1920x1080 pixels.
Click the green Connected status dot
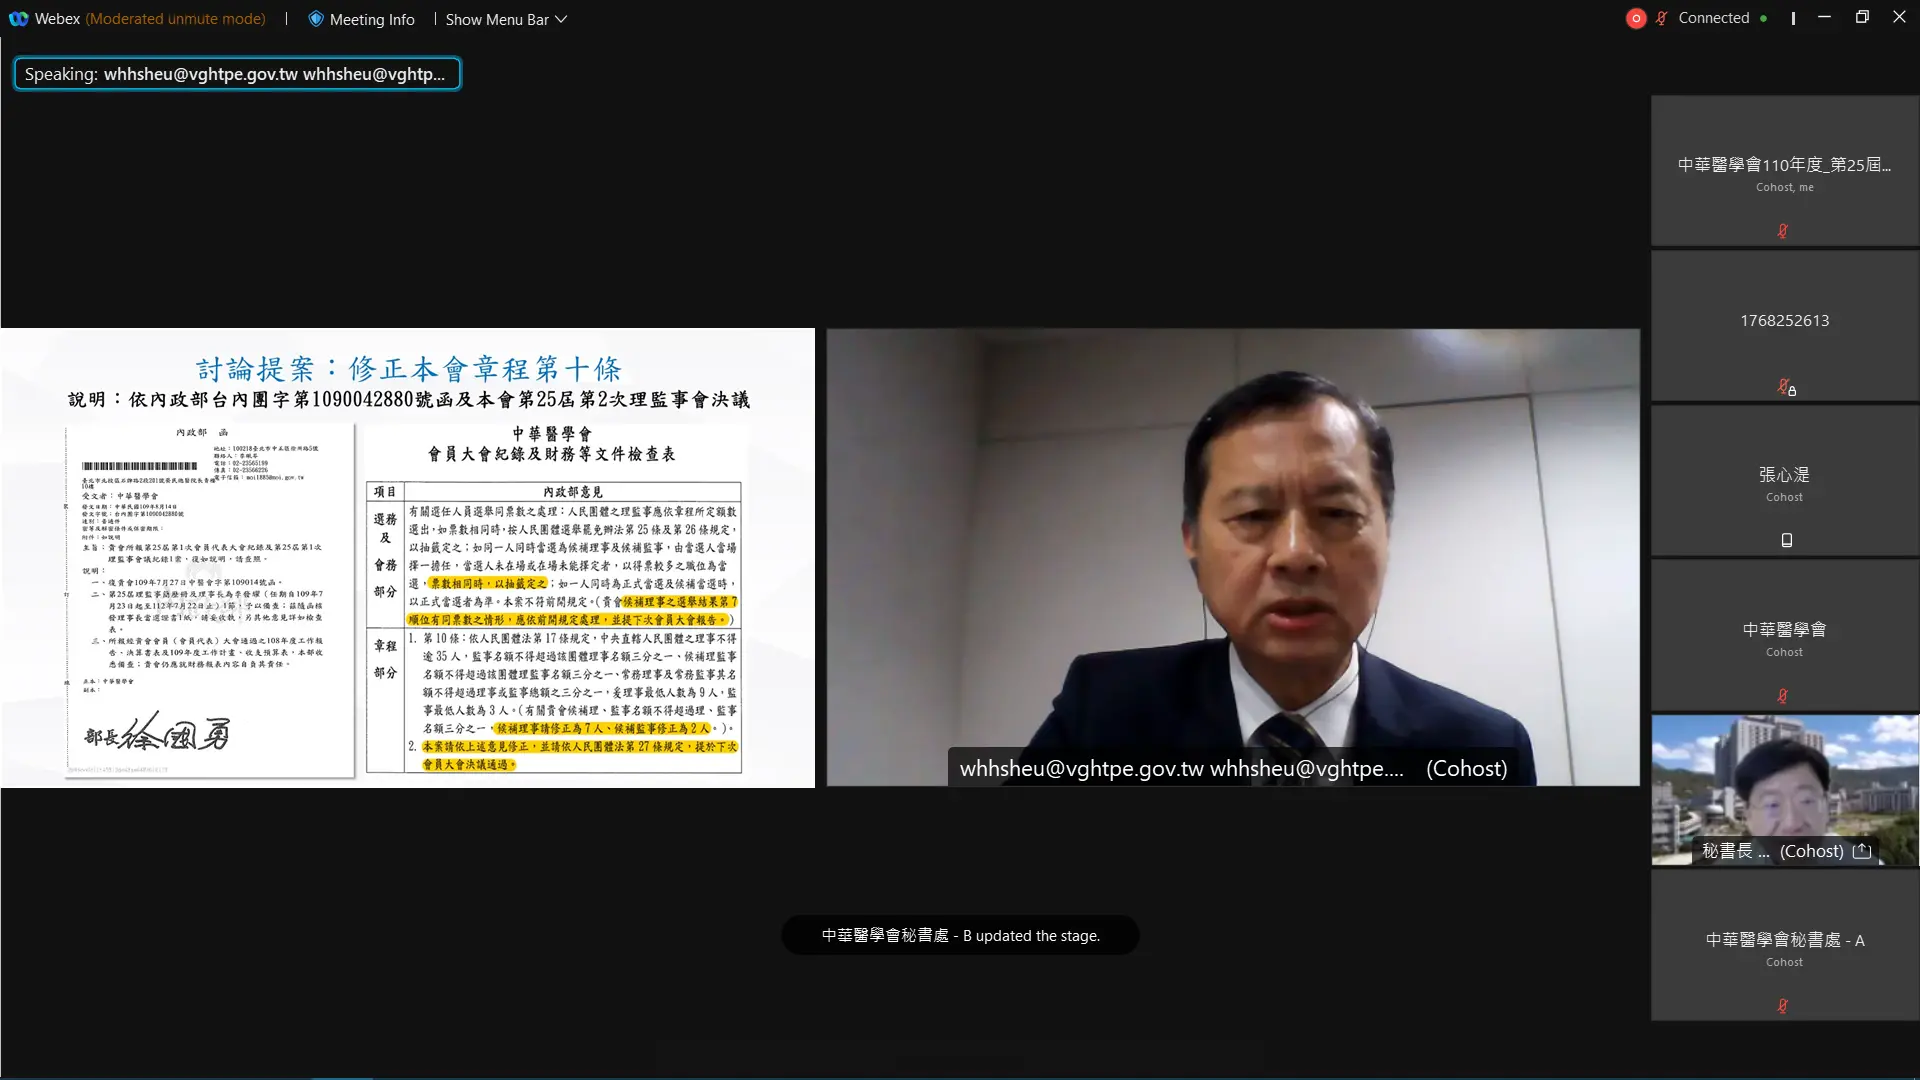[1766, 17]
